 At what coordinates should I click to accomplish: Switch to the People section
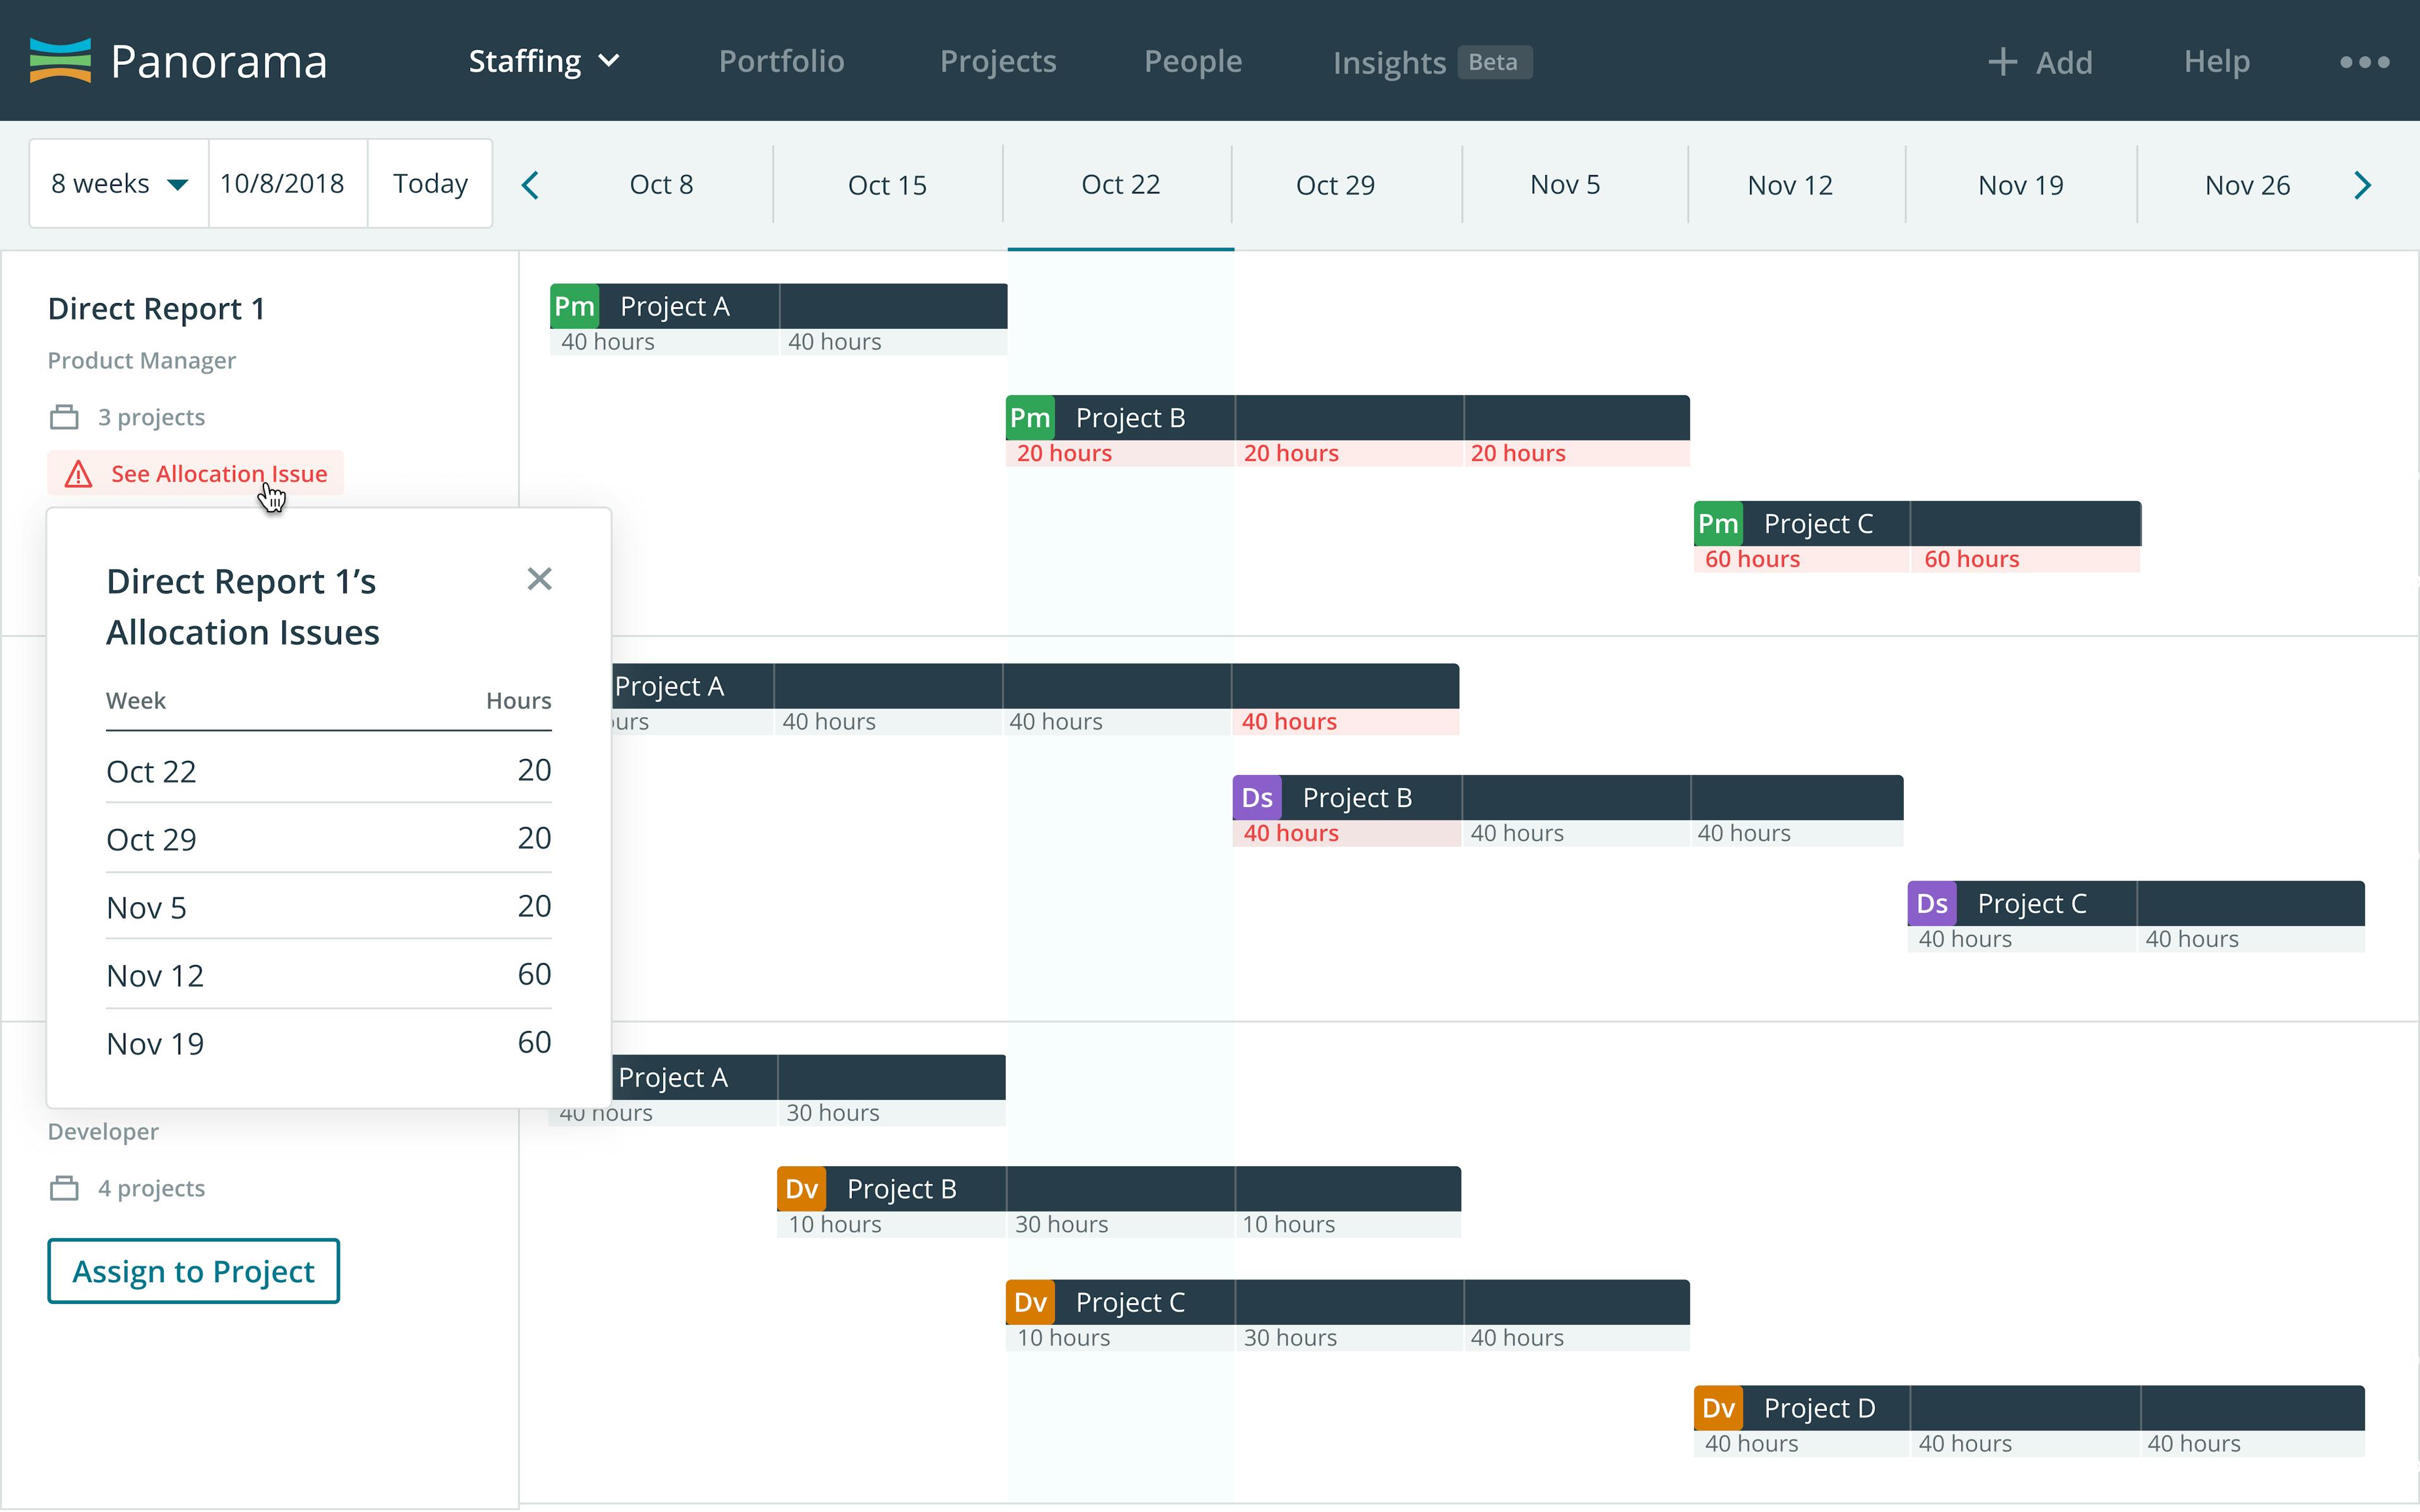[x=1193, y=61]
